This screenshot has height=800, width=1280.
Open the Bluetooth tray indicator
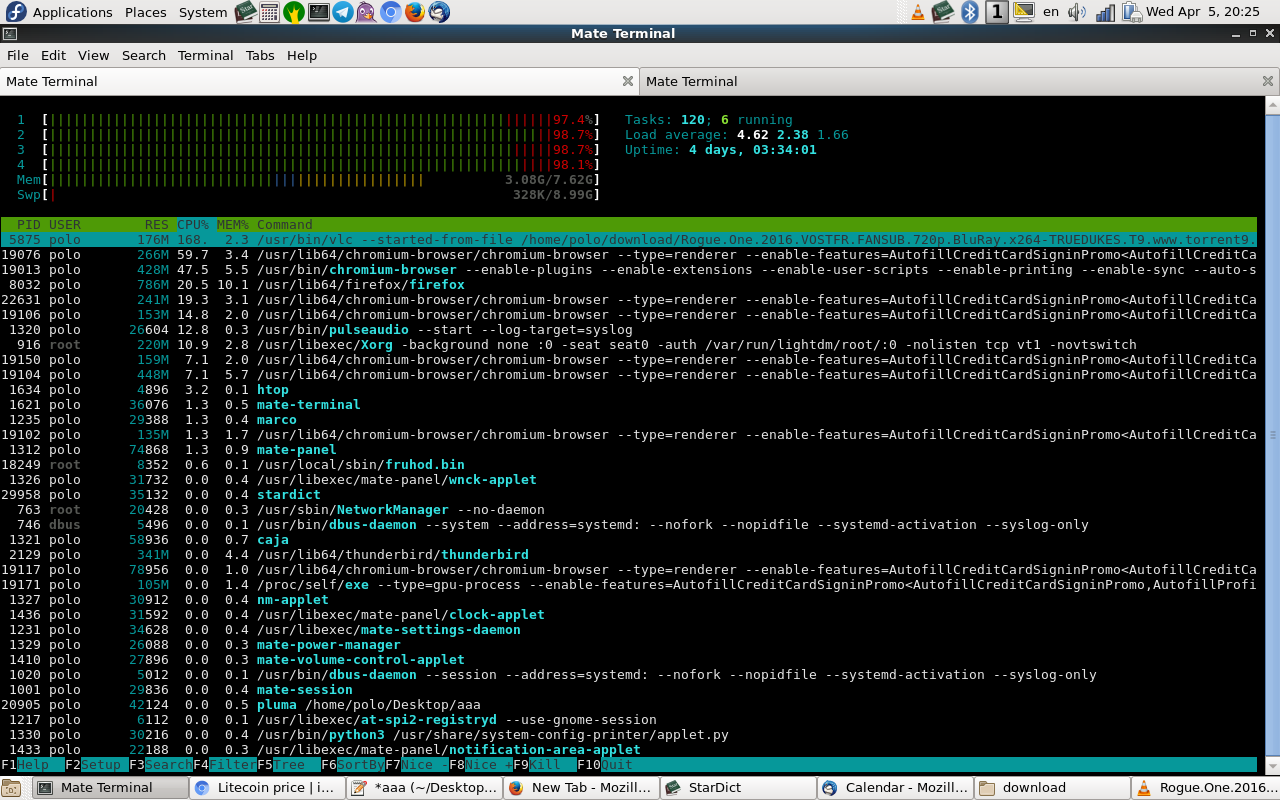(x=969, y=12)
